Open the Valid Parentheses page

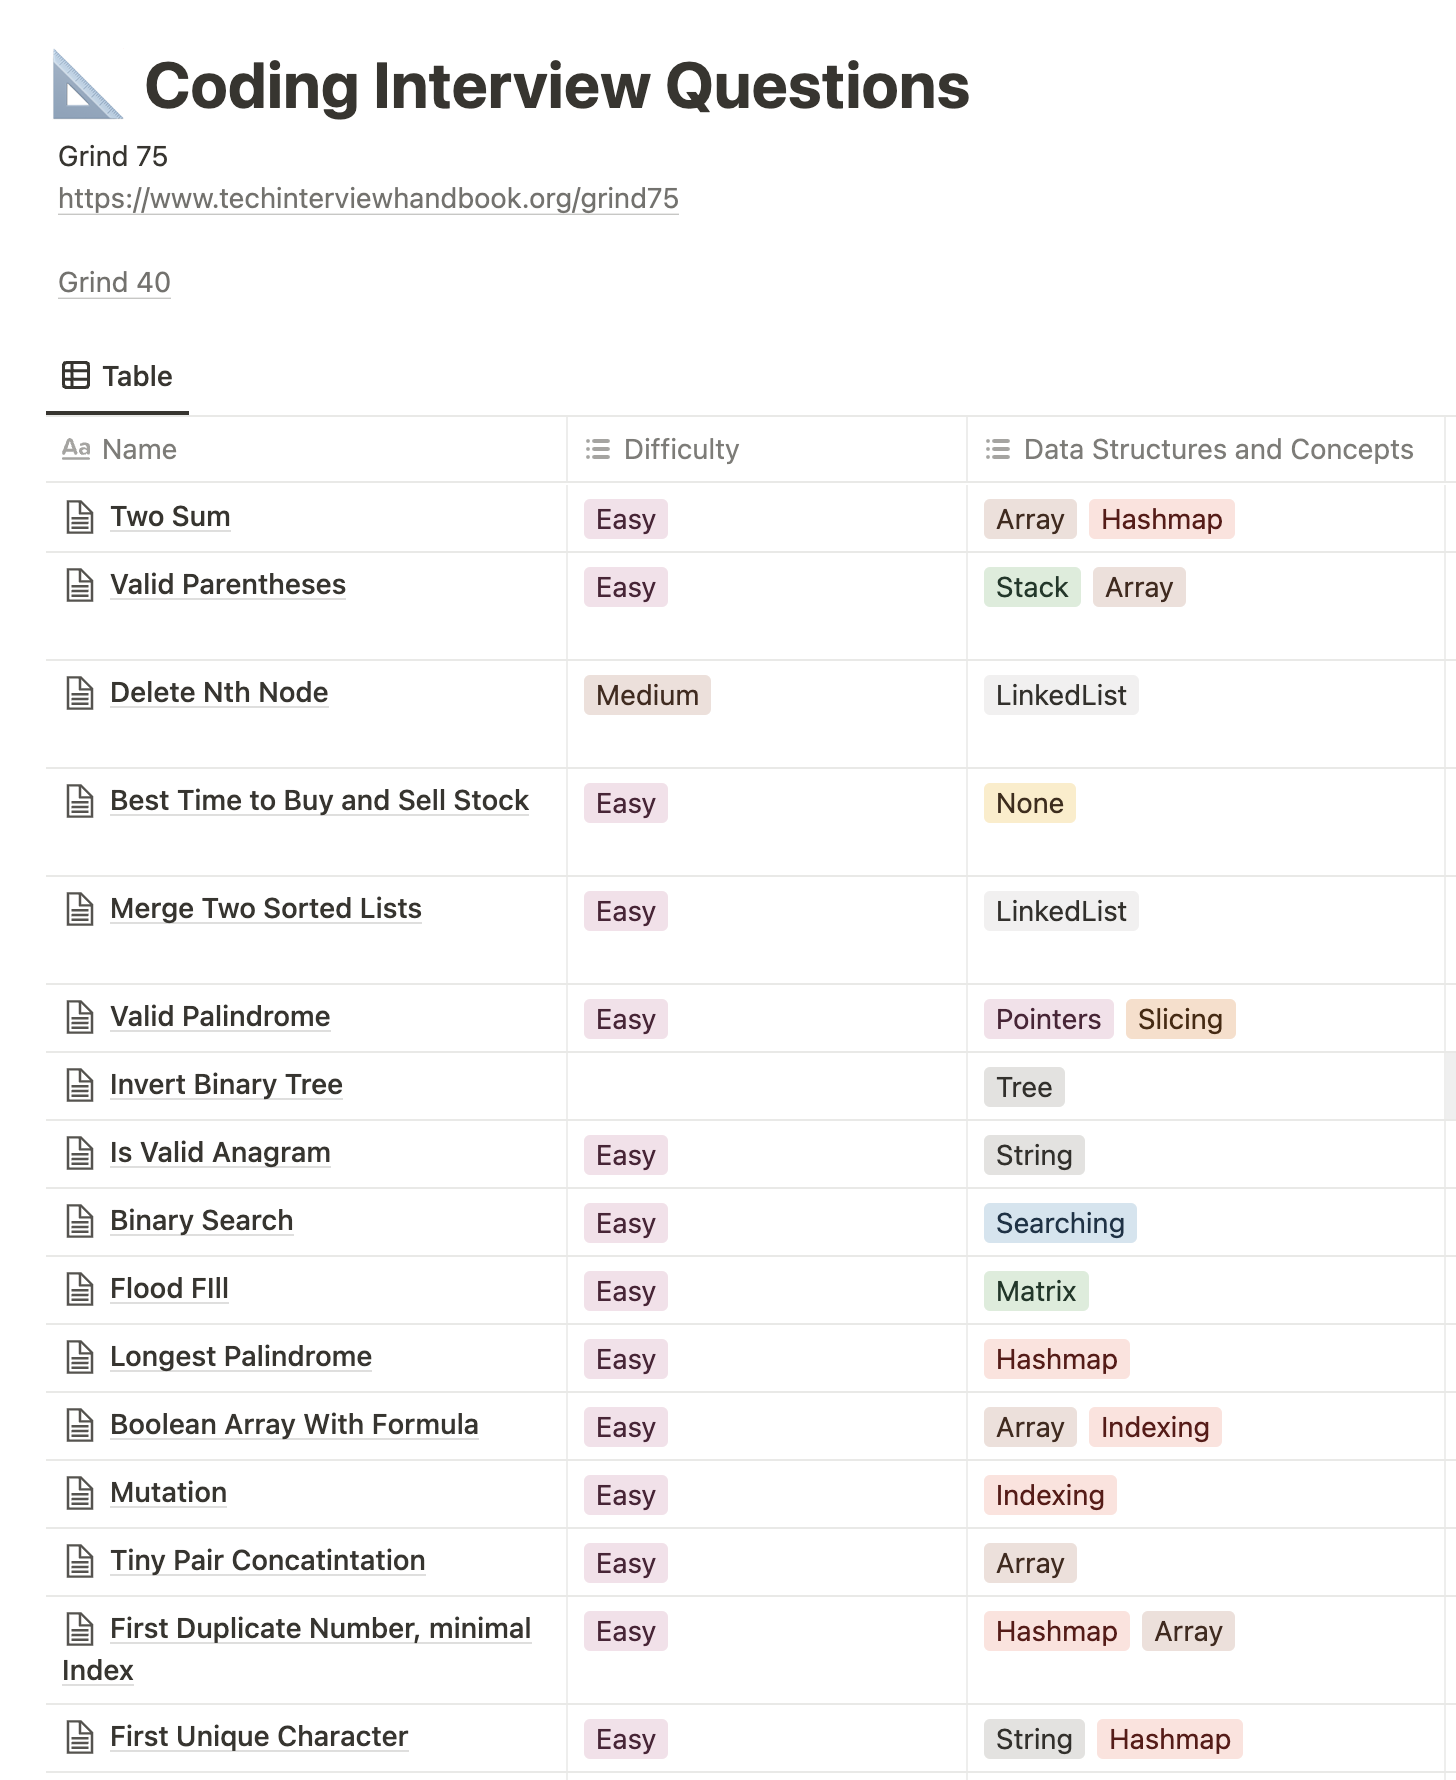point(228,584)
